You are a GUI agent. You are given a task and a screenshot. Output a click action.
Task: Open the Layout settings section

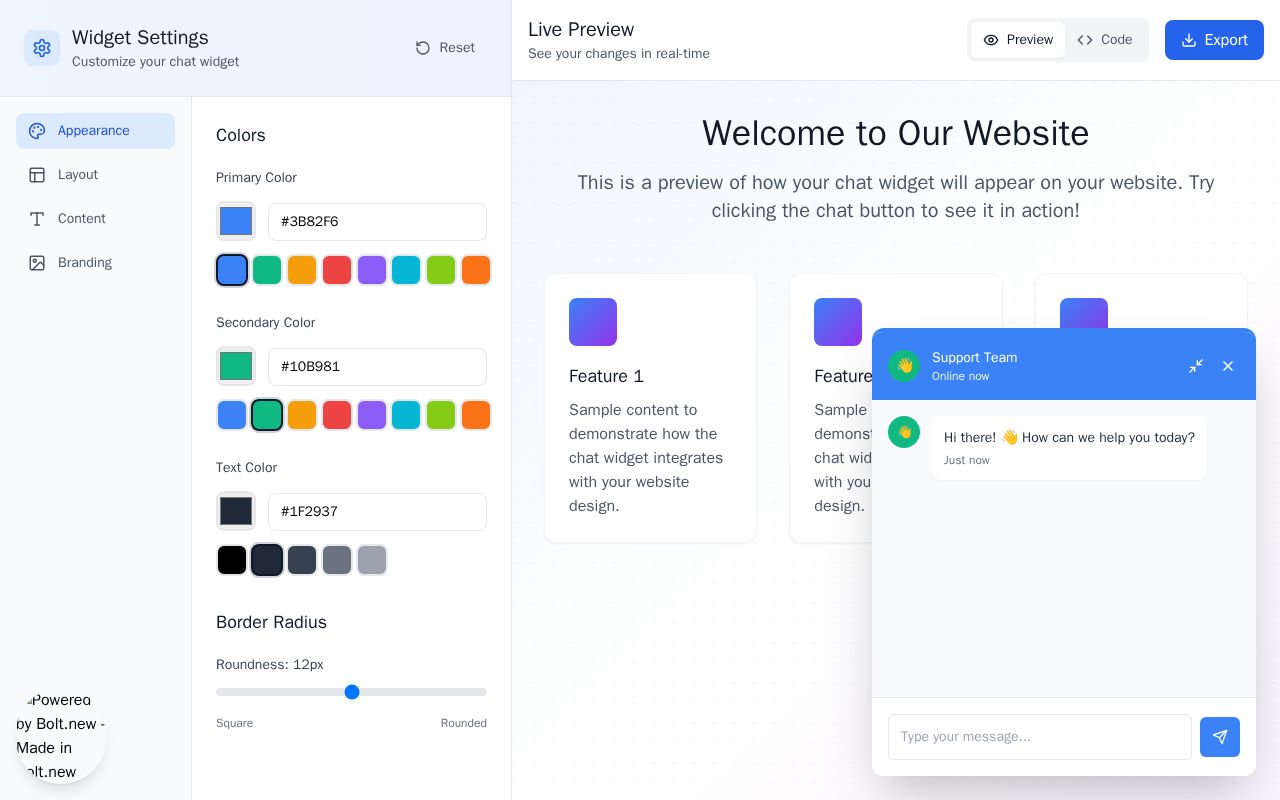click(x=95, y=175)
